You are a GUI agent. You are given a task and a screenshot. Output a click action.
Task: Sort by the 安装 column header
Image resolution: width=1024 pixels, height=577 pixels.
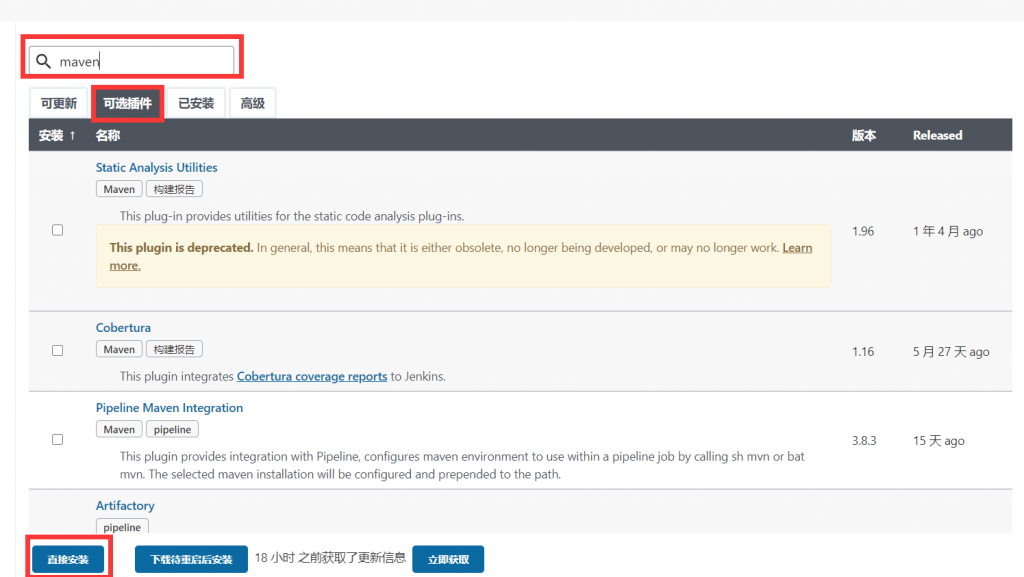click(57, 135)
